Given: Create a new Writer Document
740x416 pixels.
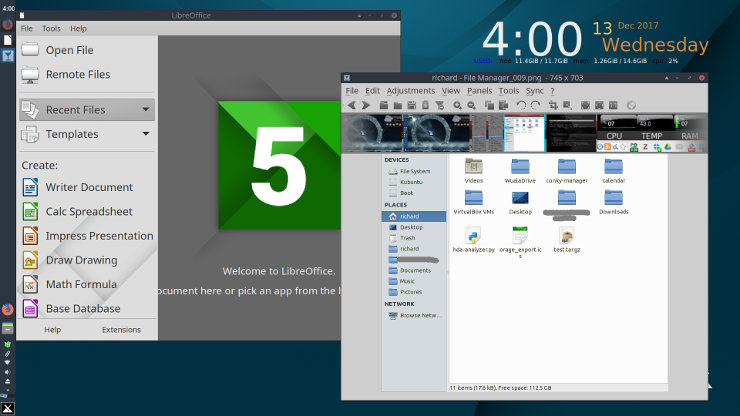Looking at the screenshot, I should tap(78, 187).
